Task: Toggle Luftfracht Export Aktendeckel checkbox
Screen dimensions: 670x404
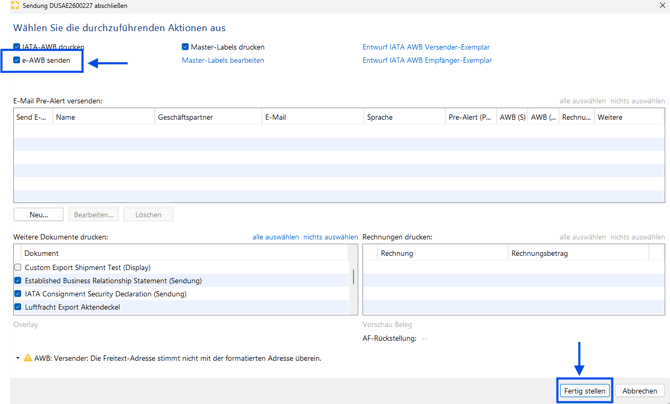Action: [18, 307]
